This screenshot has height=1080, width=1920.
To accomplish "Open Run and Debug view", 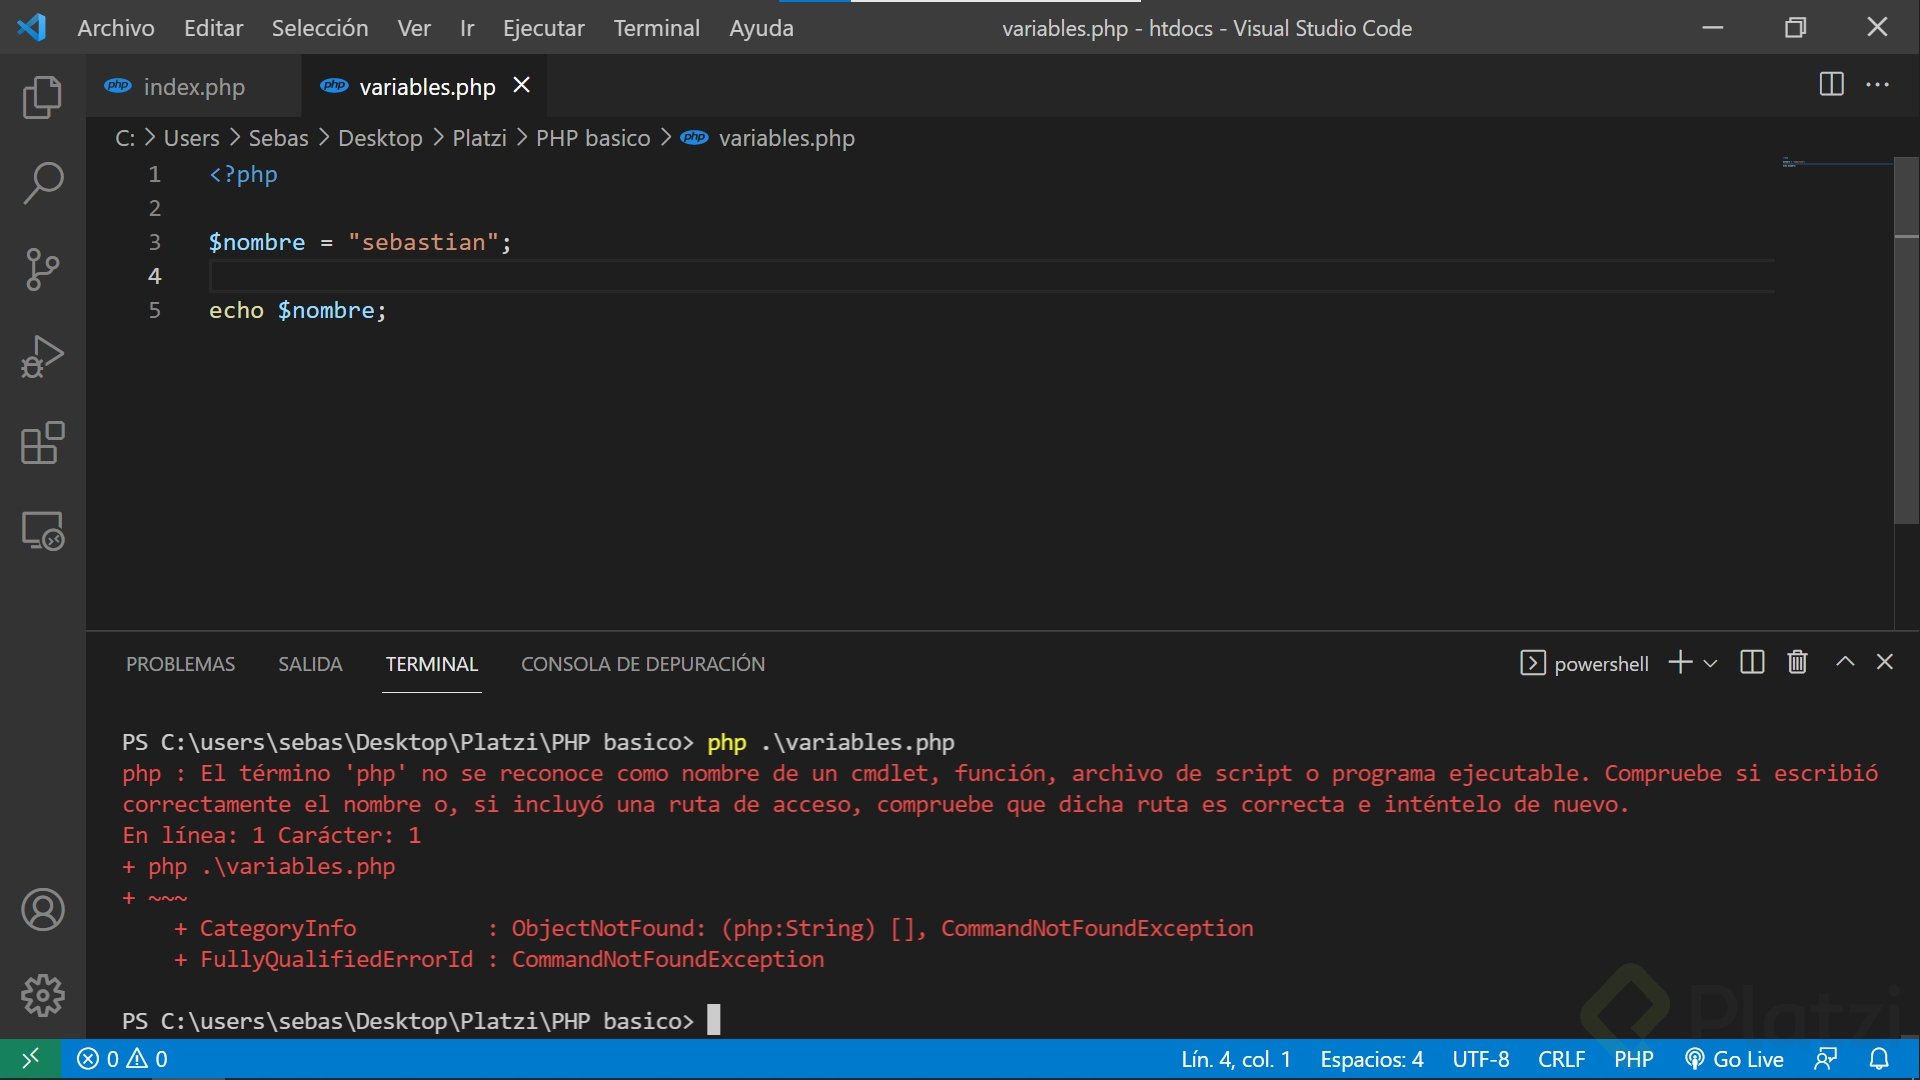I will click(x=42, y=356).
